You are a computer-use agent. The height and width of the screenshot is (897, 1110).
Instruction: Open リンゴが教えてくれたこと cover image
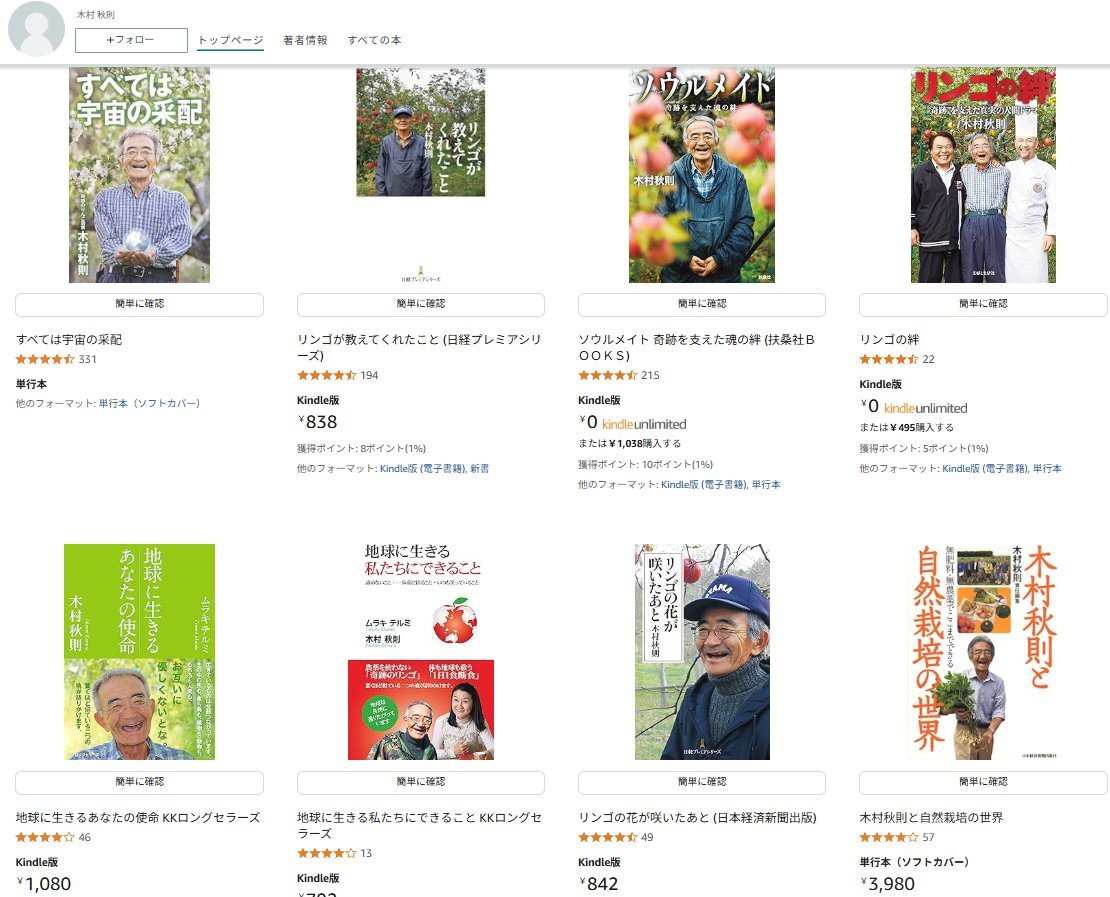click(420, 132)
